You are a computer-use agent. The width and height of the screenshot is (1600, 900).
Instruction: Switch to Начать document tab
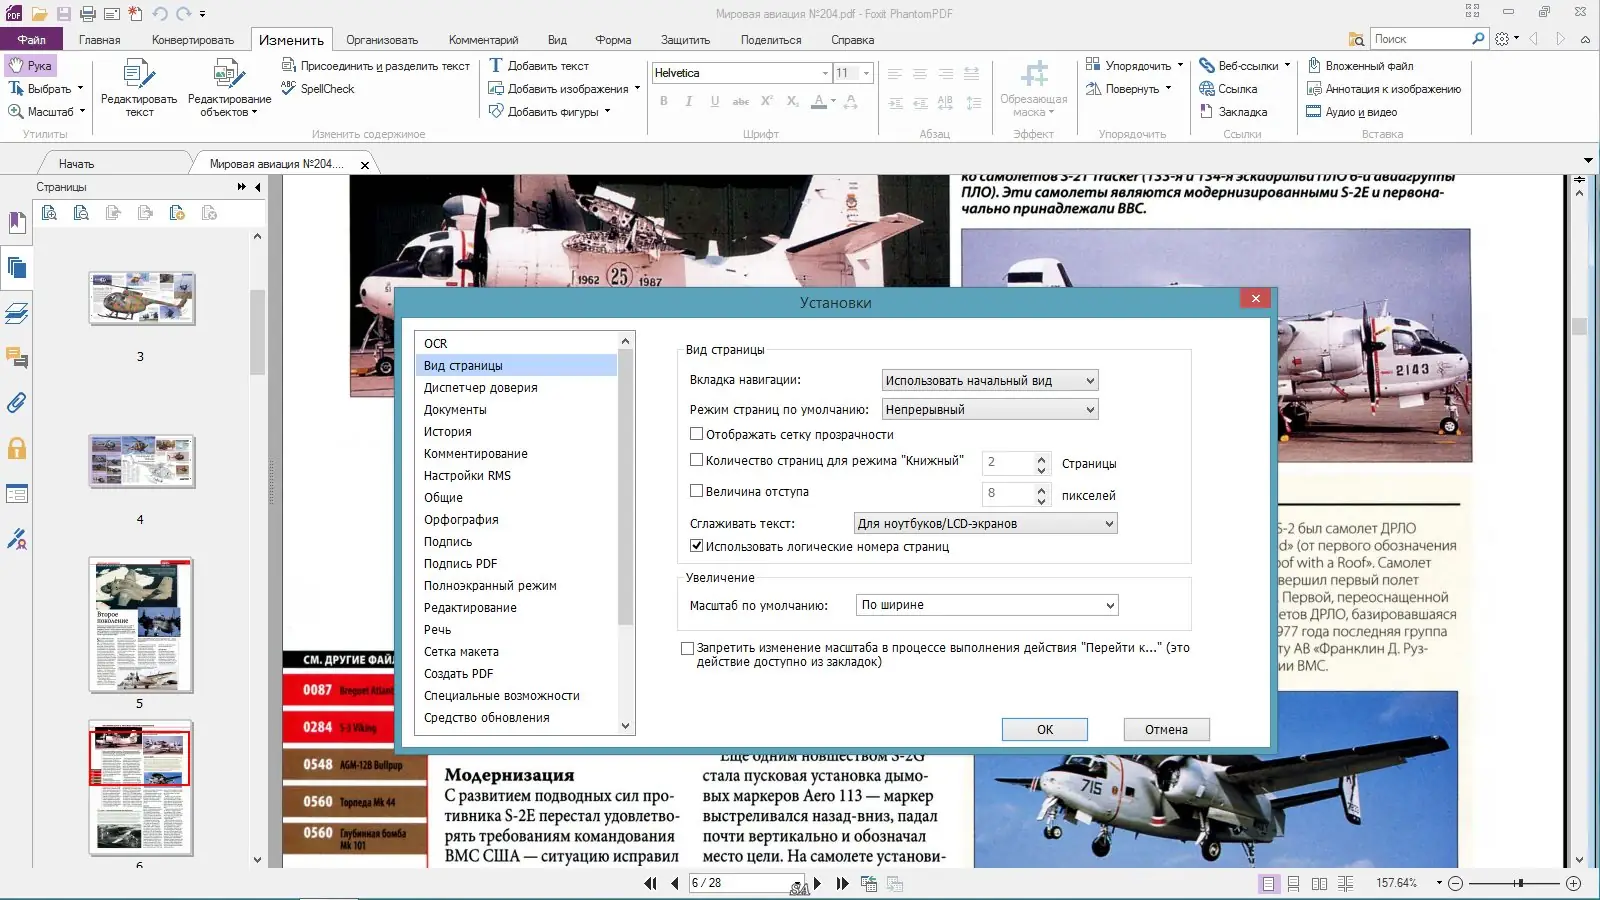pyautogui.click(x=77, y=164)
